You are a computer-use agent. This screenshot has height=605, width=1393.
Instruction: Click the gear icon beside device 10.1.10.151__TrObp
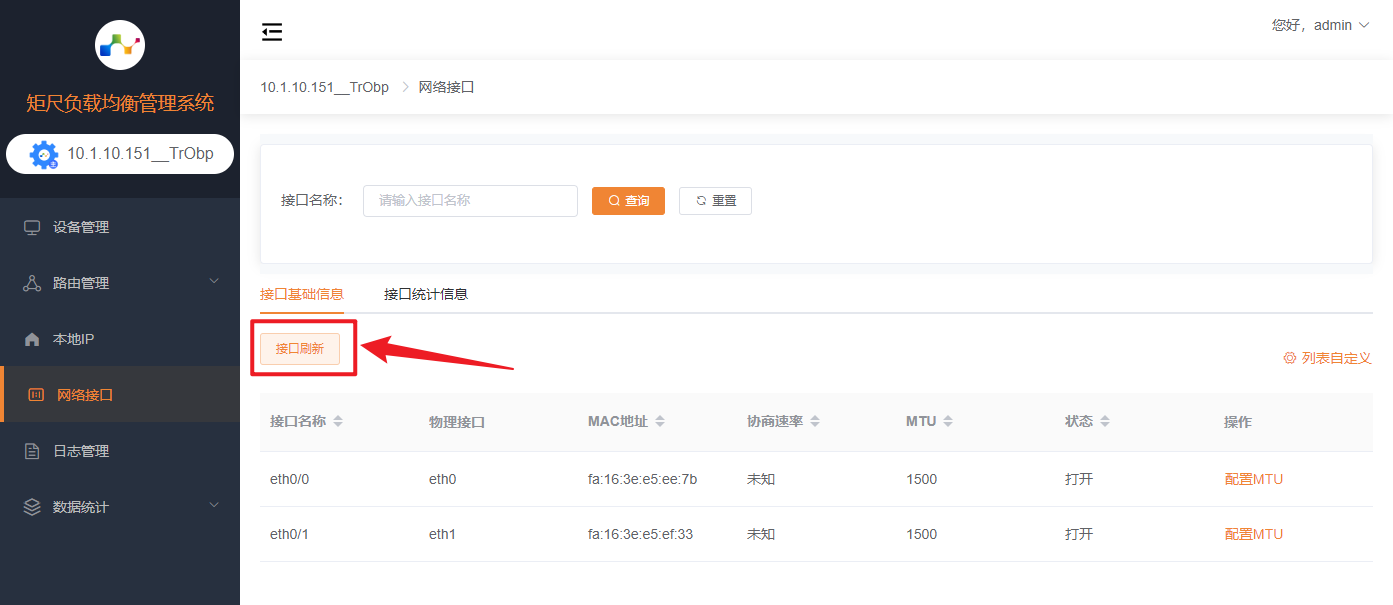point(44,155)
